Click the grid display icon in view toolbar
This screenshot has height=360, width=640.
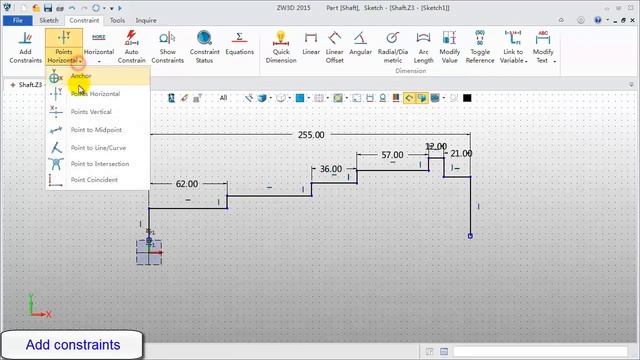pos(319,98)
